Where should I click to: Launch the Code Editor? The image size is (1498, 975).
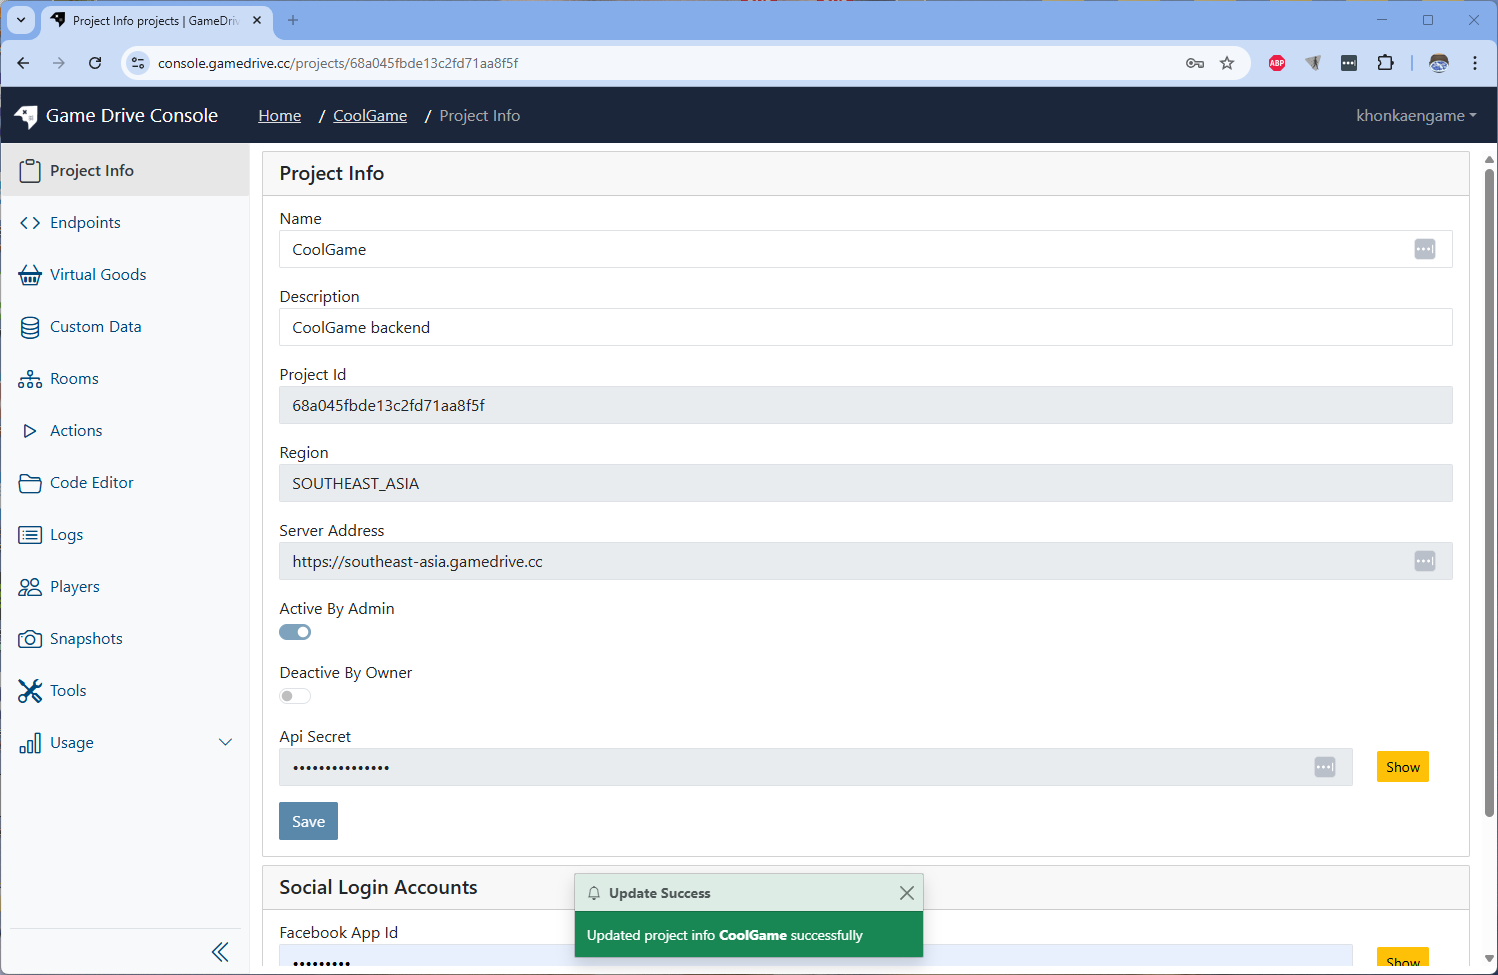coord(30,482)
